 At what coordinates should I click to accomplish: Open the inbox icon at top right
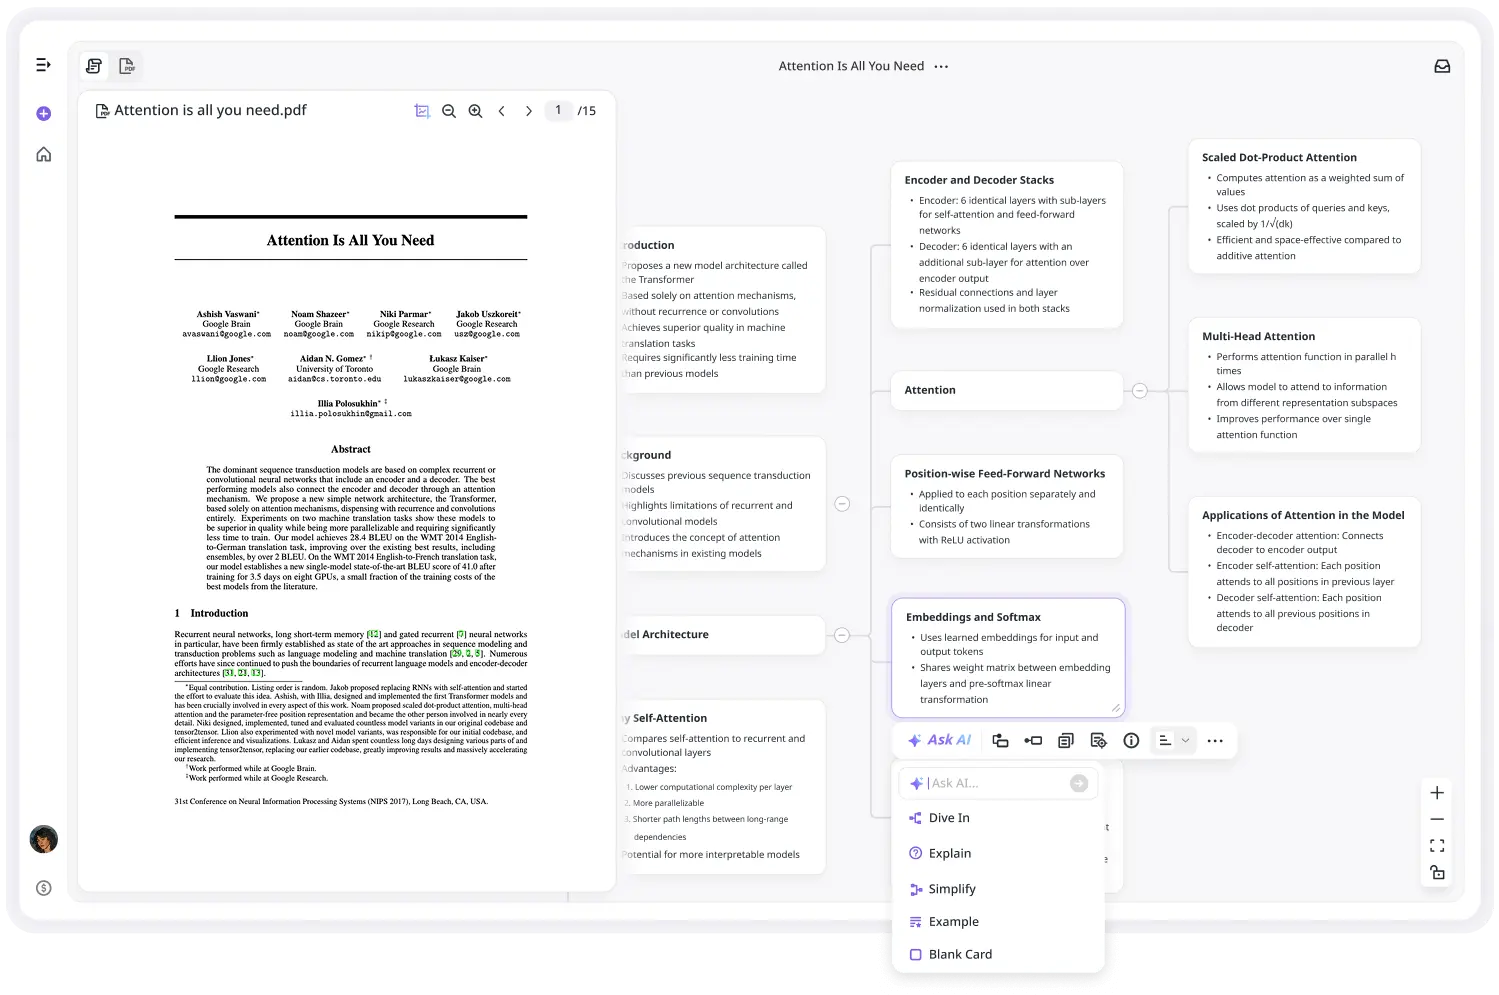click(x=1442, y=66)
